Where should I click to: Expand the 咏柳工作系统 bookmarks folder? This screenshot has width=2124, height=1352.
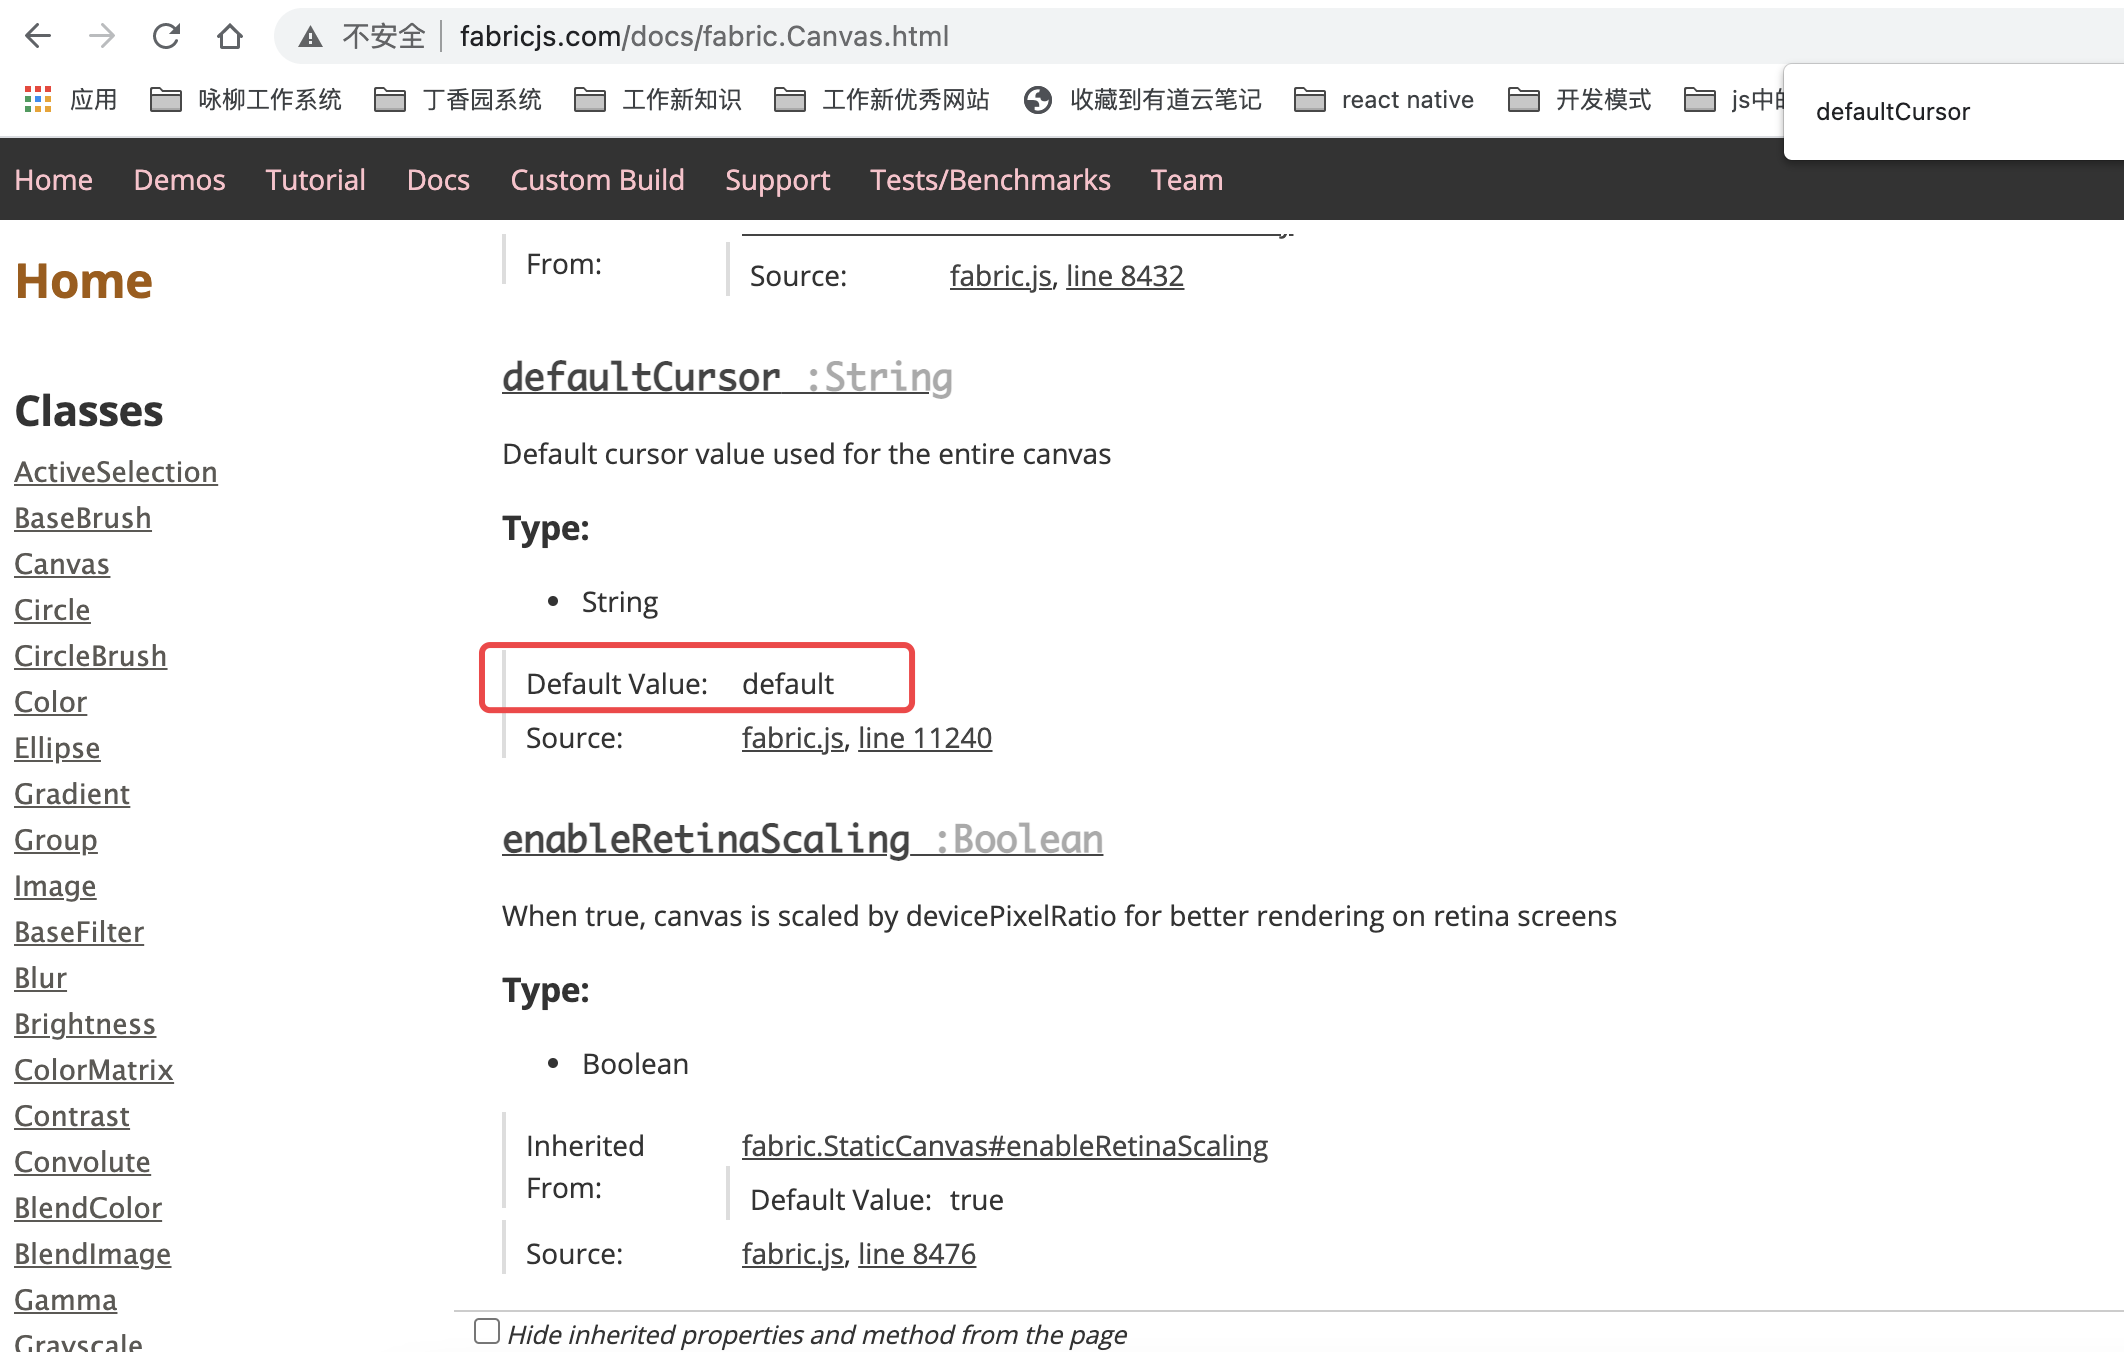click(x=167, y=99)
